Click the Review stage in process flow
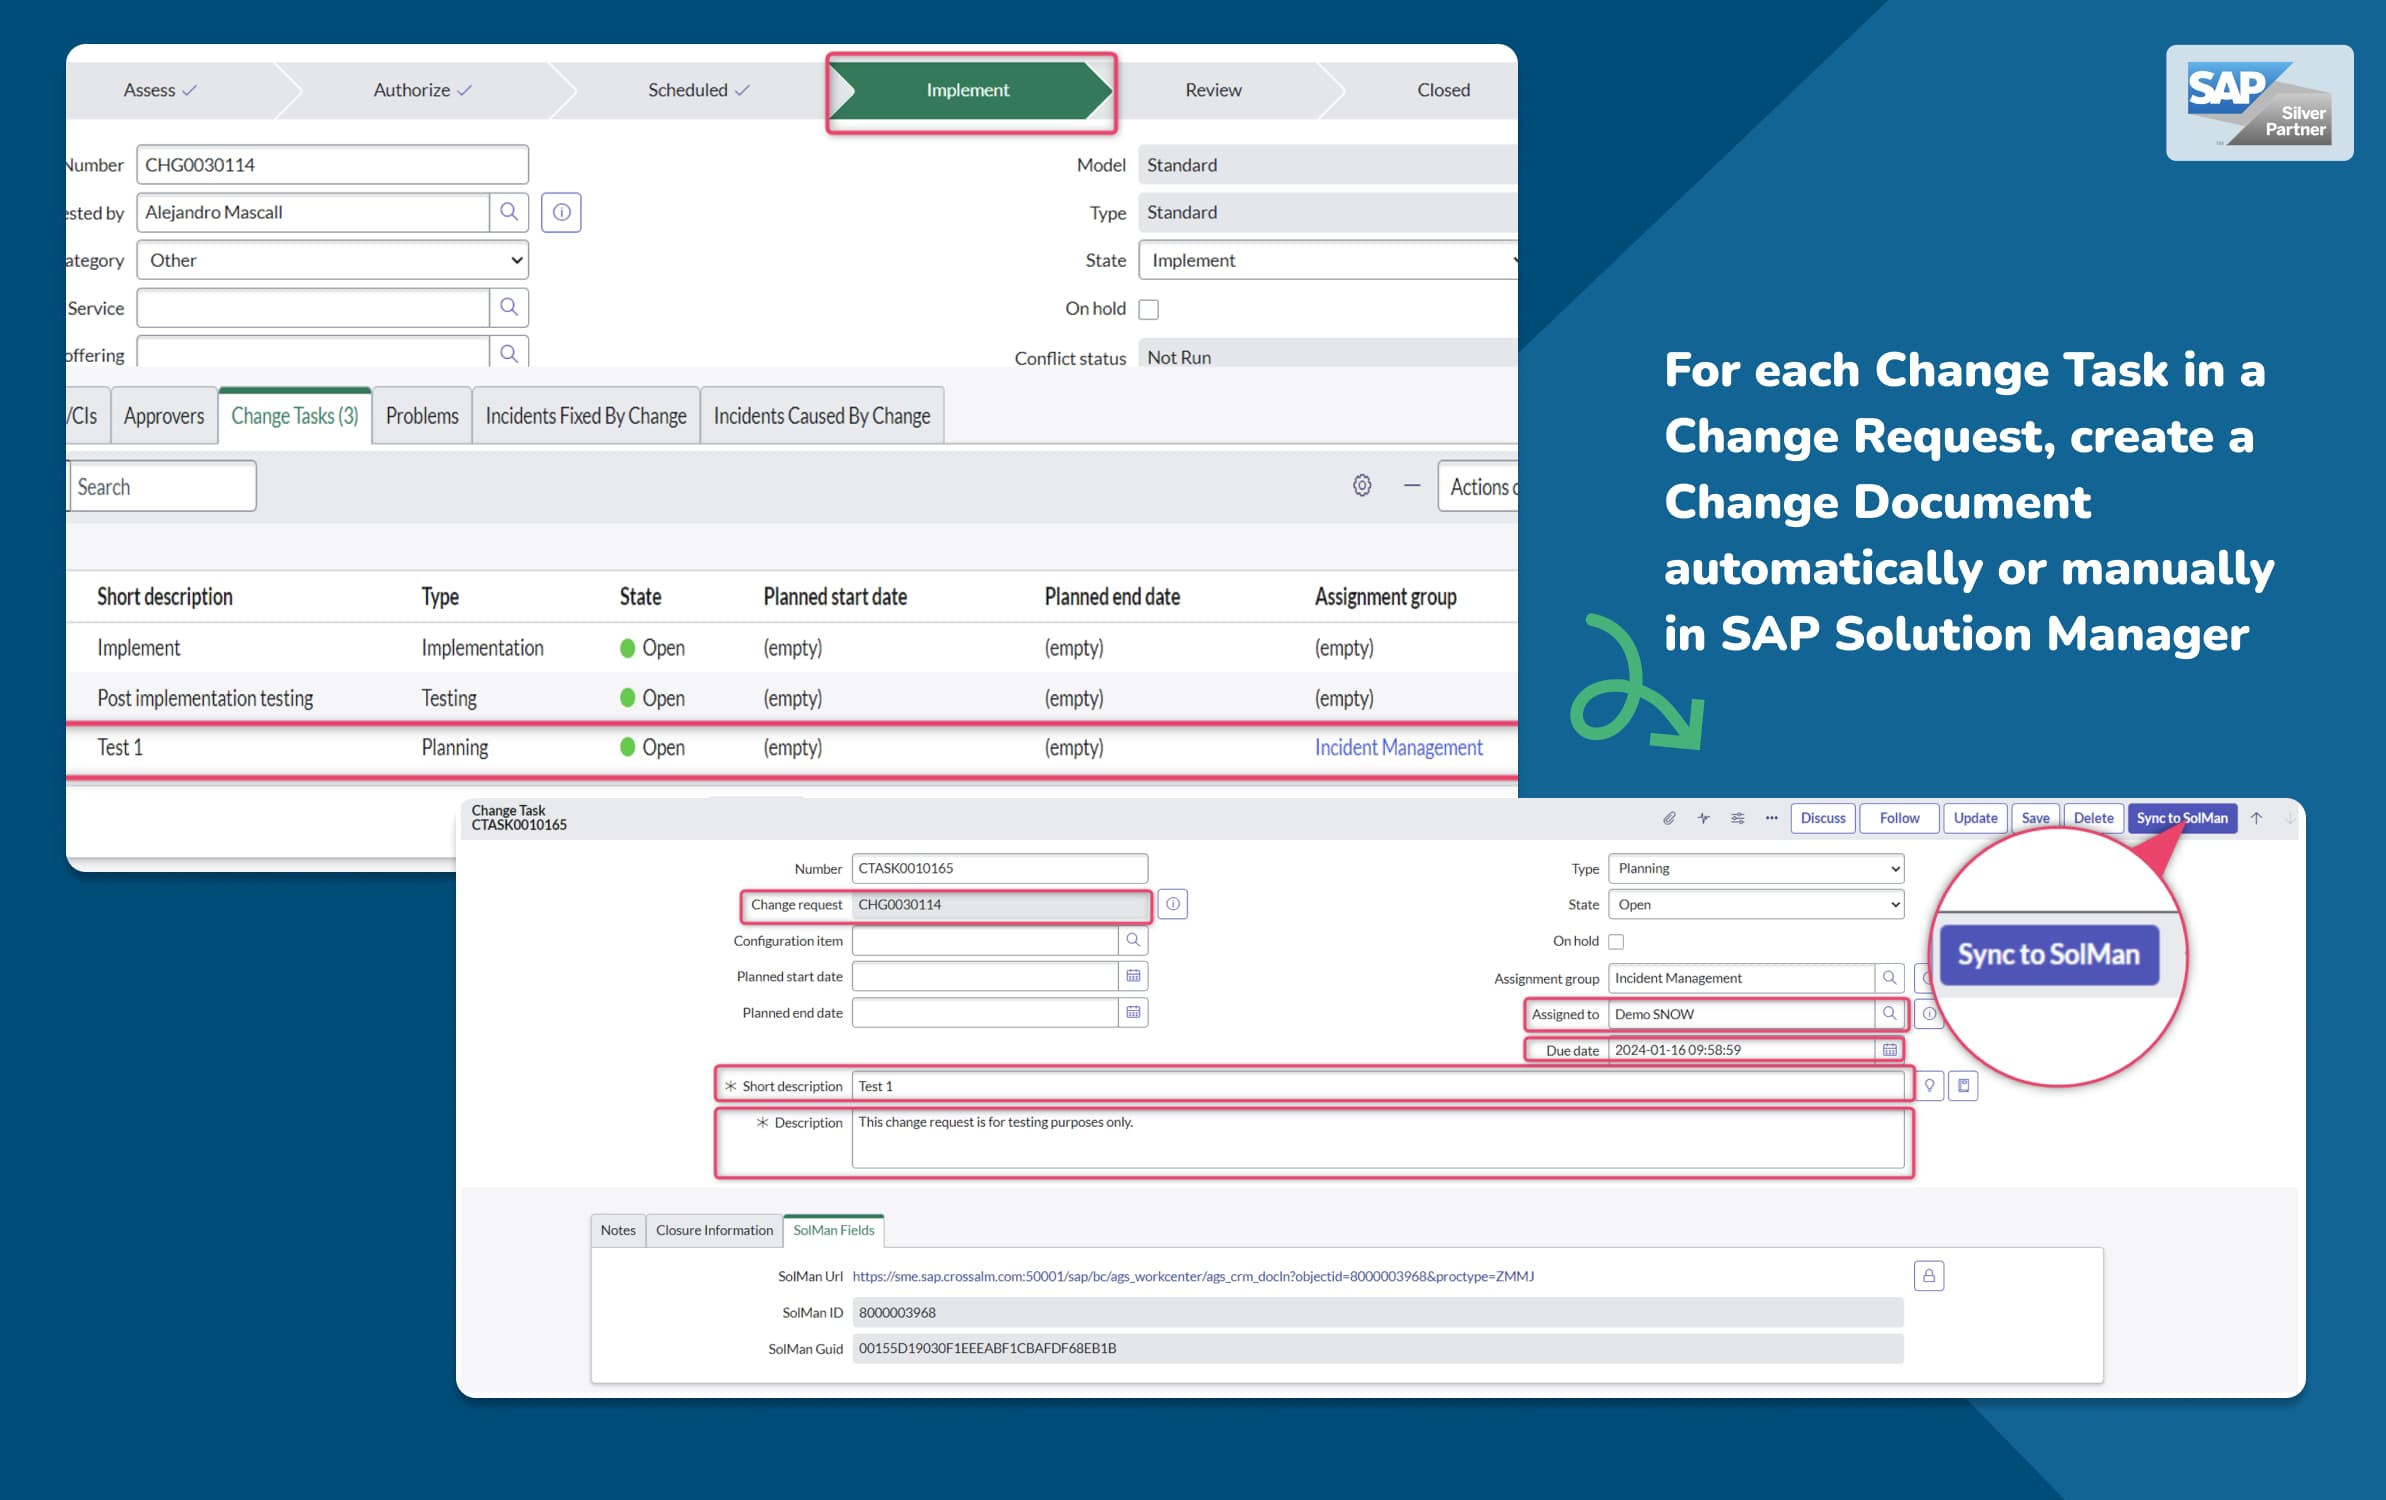Image resolution: width=2386 pixels, height=1500 pixels. coord(1213,90)
